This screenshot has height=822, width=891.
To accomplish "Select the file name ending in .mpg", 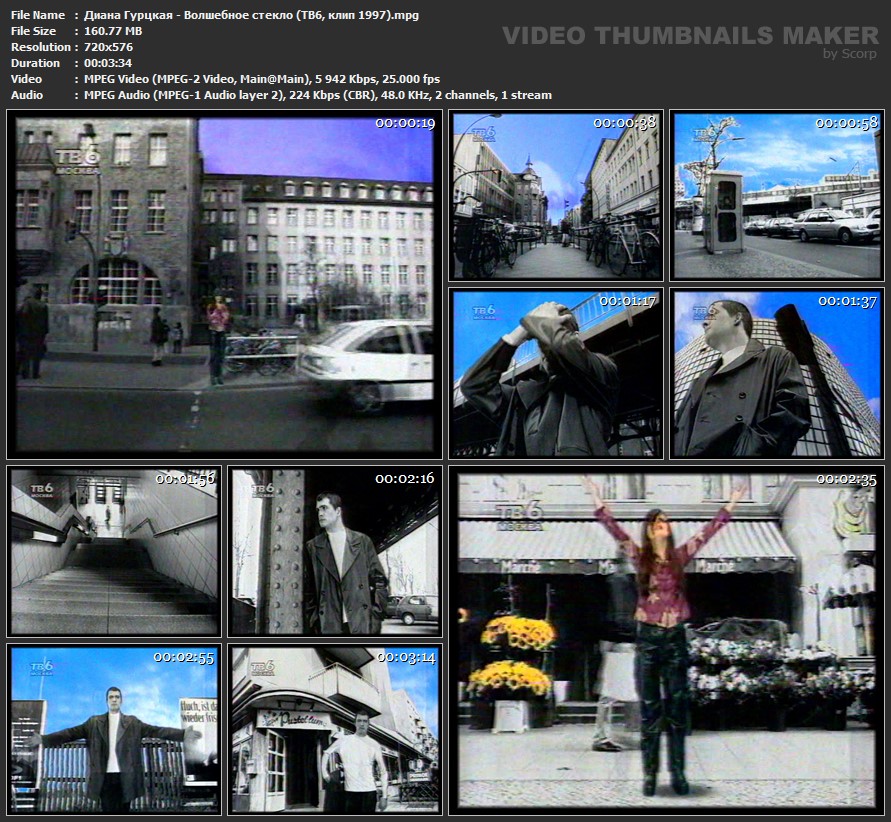I will pyautogui.click(x=251, y=15).
